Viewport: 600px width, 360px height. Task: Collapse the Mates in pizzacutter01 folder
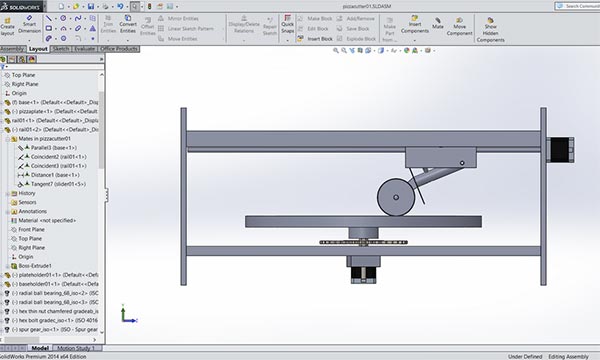coord(8,139)
